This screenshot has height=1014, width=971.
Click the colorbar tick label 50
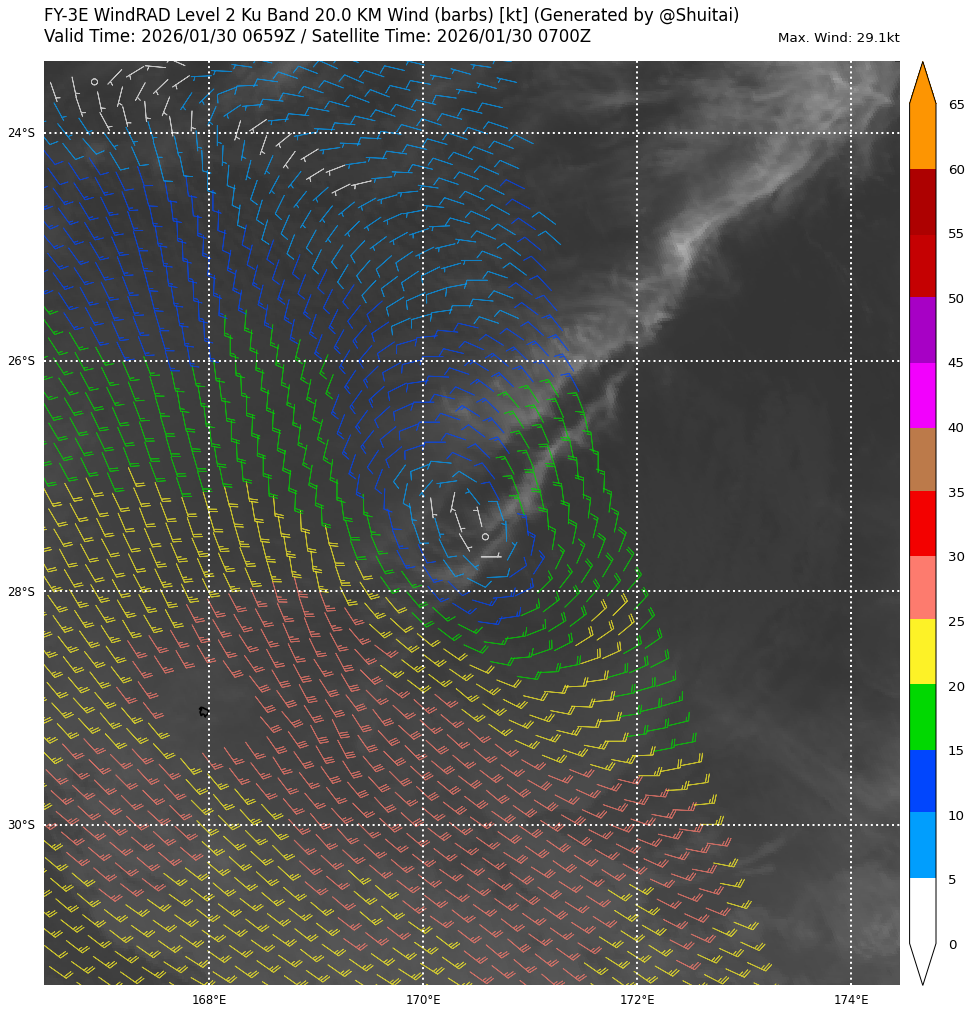pyautogui.click(x=956, y=299)
